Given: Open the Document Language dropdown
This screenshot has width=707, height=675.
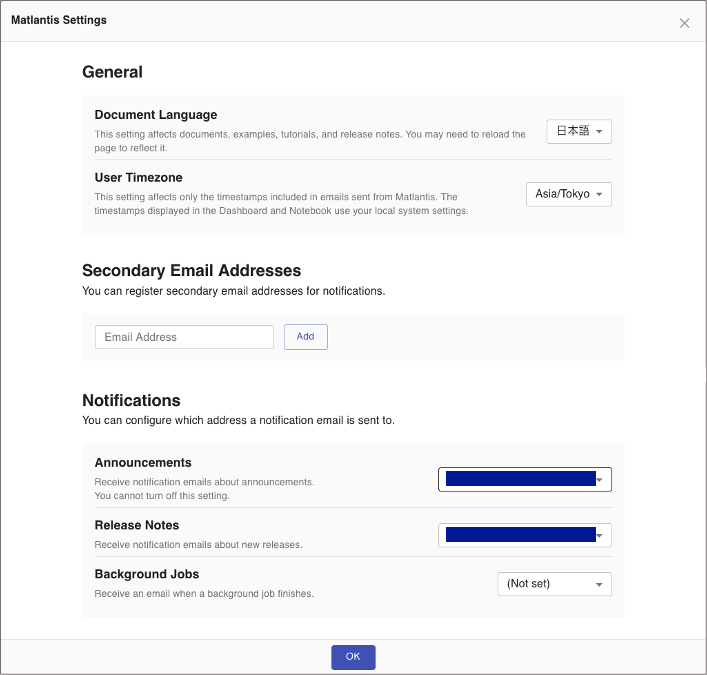Looking at the screenshot, I should 578,131.
